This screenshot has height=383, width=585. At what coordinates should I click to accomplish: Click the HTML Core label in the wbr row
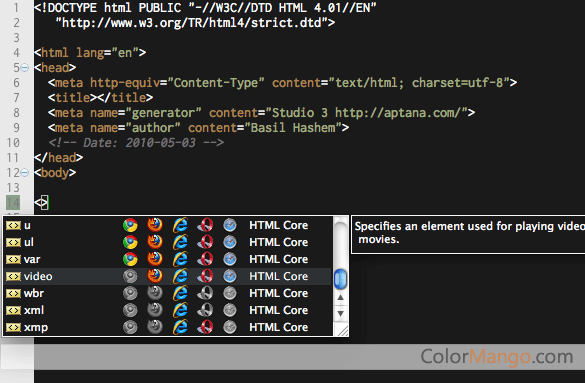coord(279,293)
